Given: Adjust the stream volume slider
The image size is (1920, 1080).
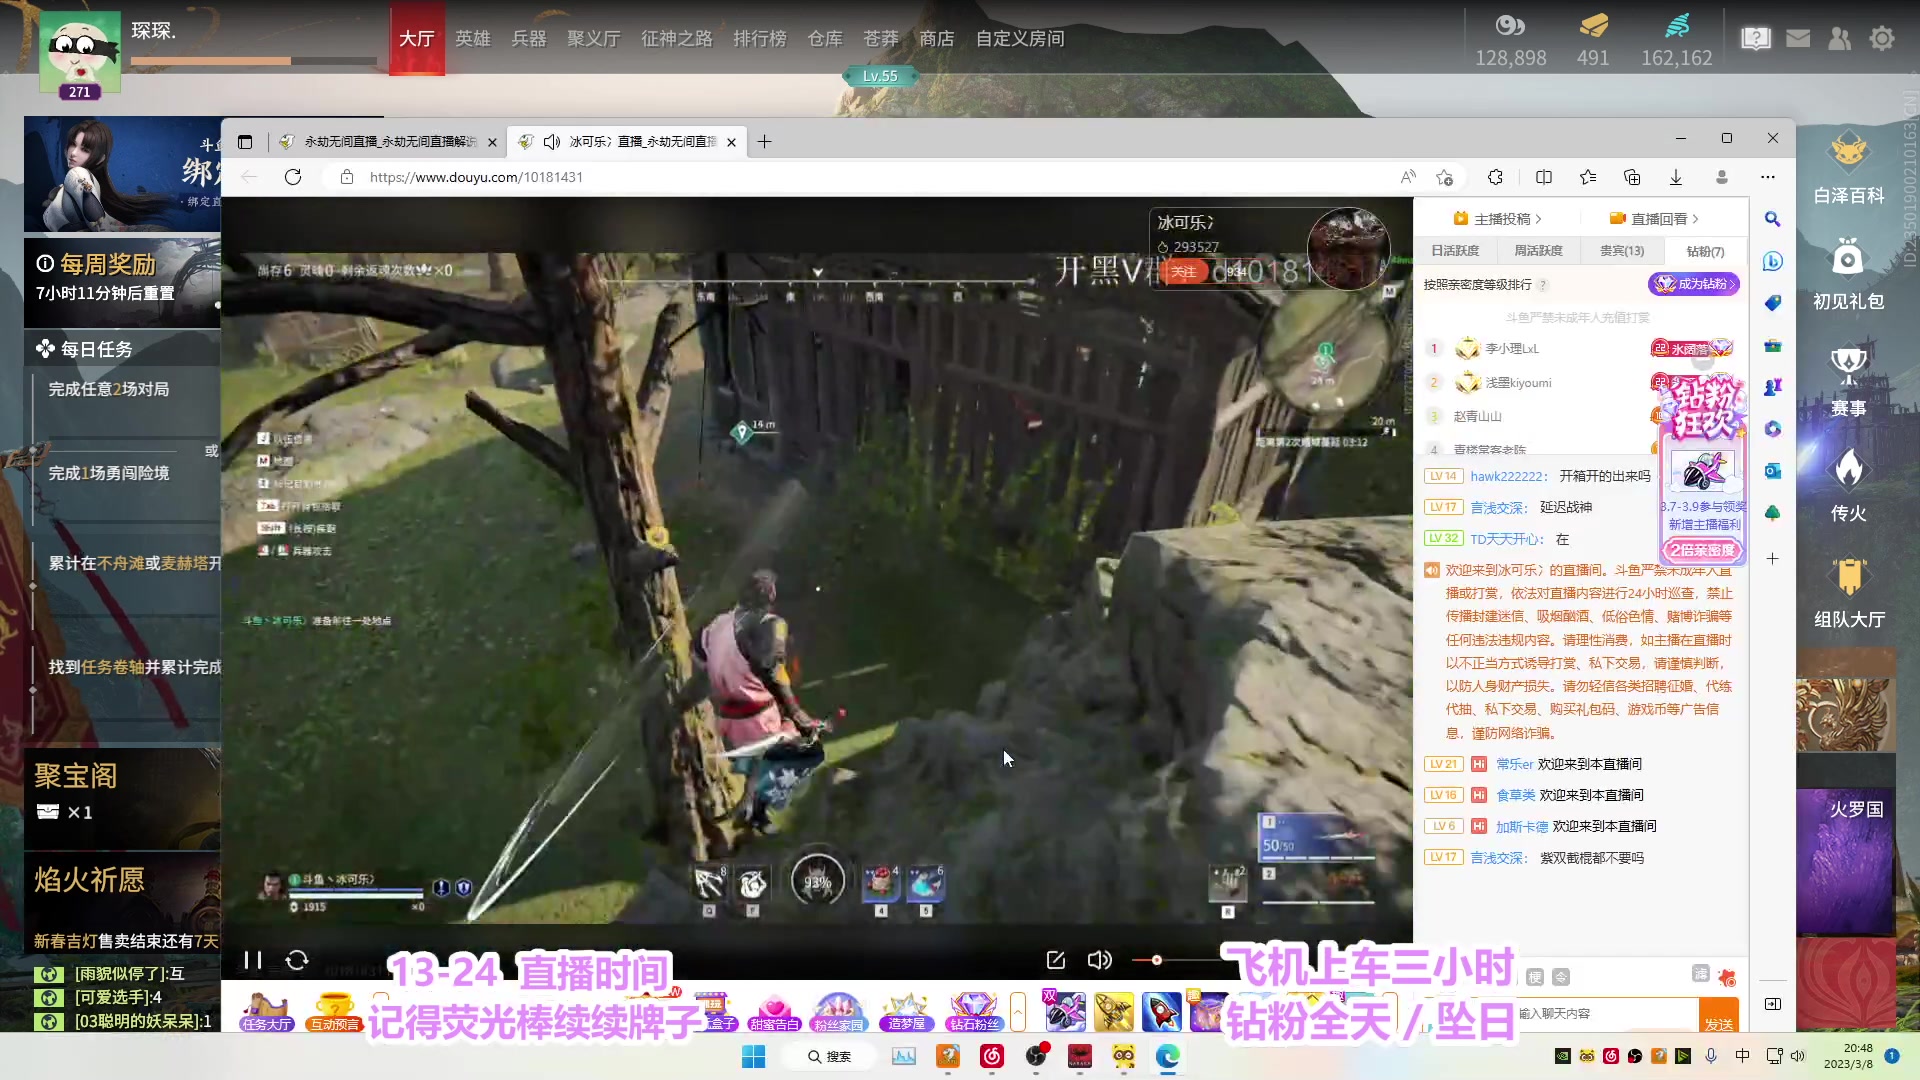Looking at the screenshot, I should [x=1156, y=960].
